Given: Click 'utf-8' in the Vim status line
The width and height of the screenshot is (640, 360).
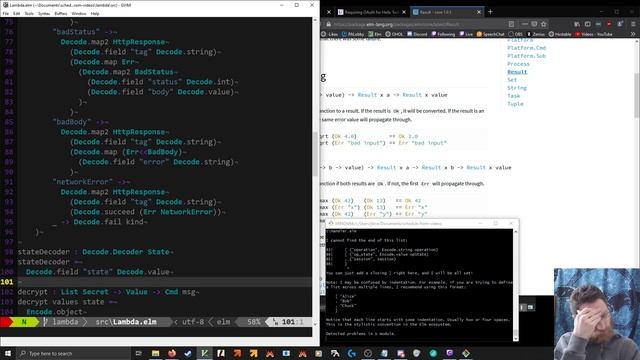Looking at the screenshot, I should click(x=193, y=322).
